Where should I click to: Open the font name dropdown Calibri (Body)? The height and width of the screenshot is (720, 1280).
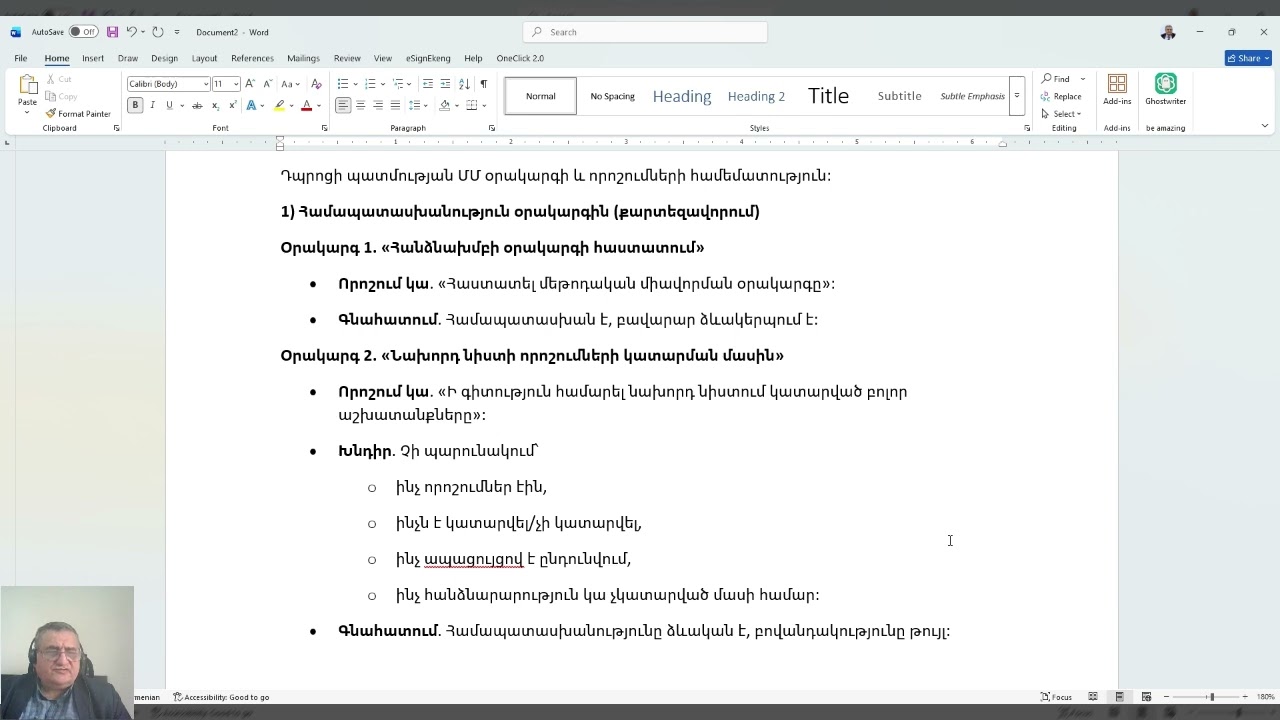coord(206,84)
